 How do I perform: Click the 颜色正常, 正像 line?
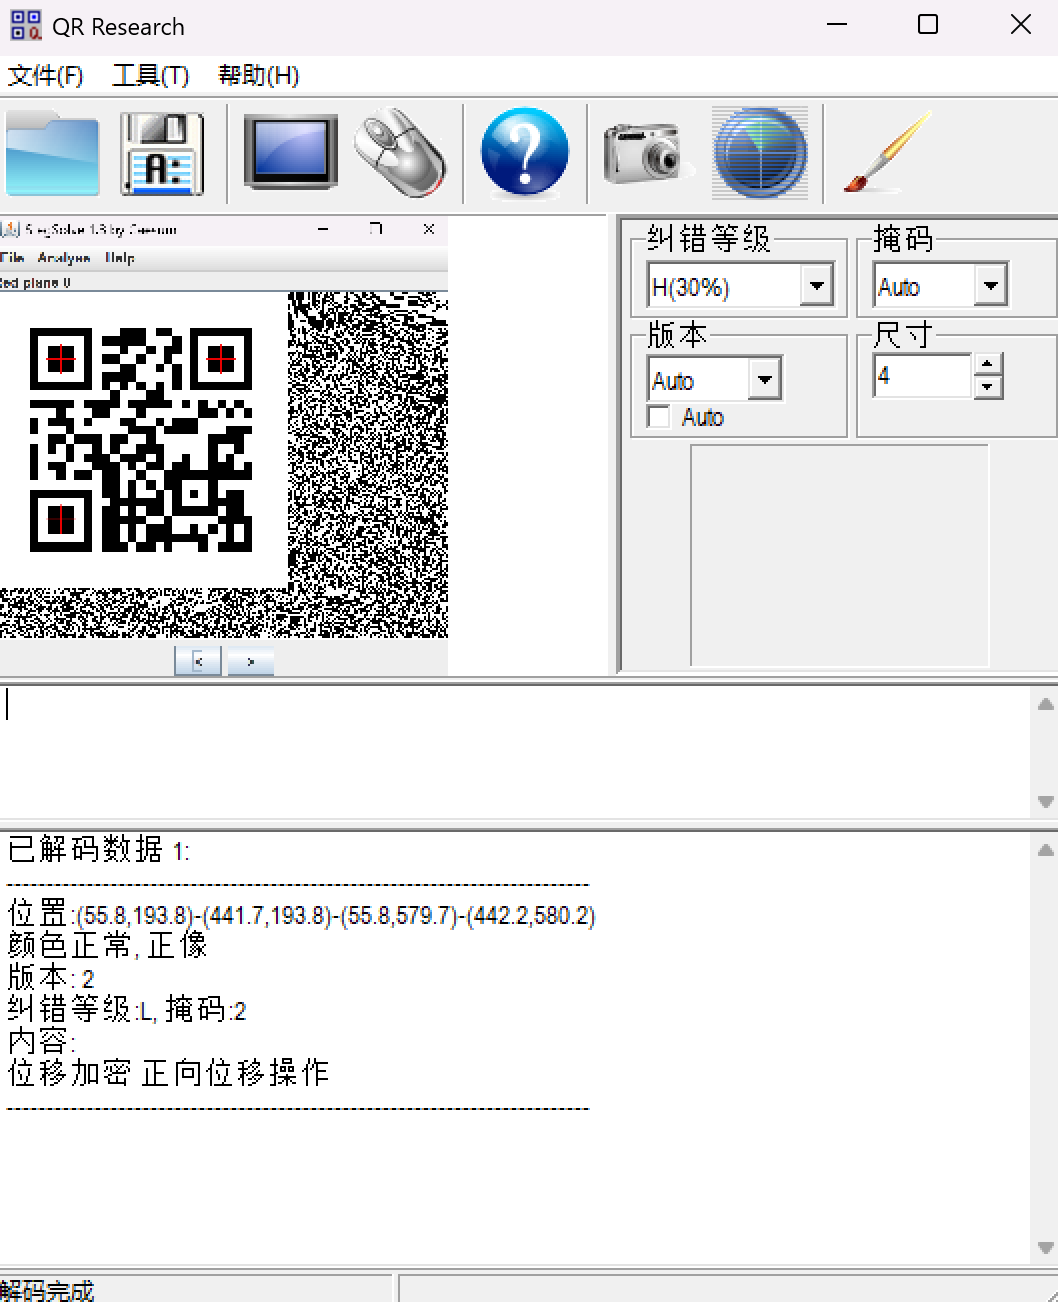tap(107, 945)
